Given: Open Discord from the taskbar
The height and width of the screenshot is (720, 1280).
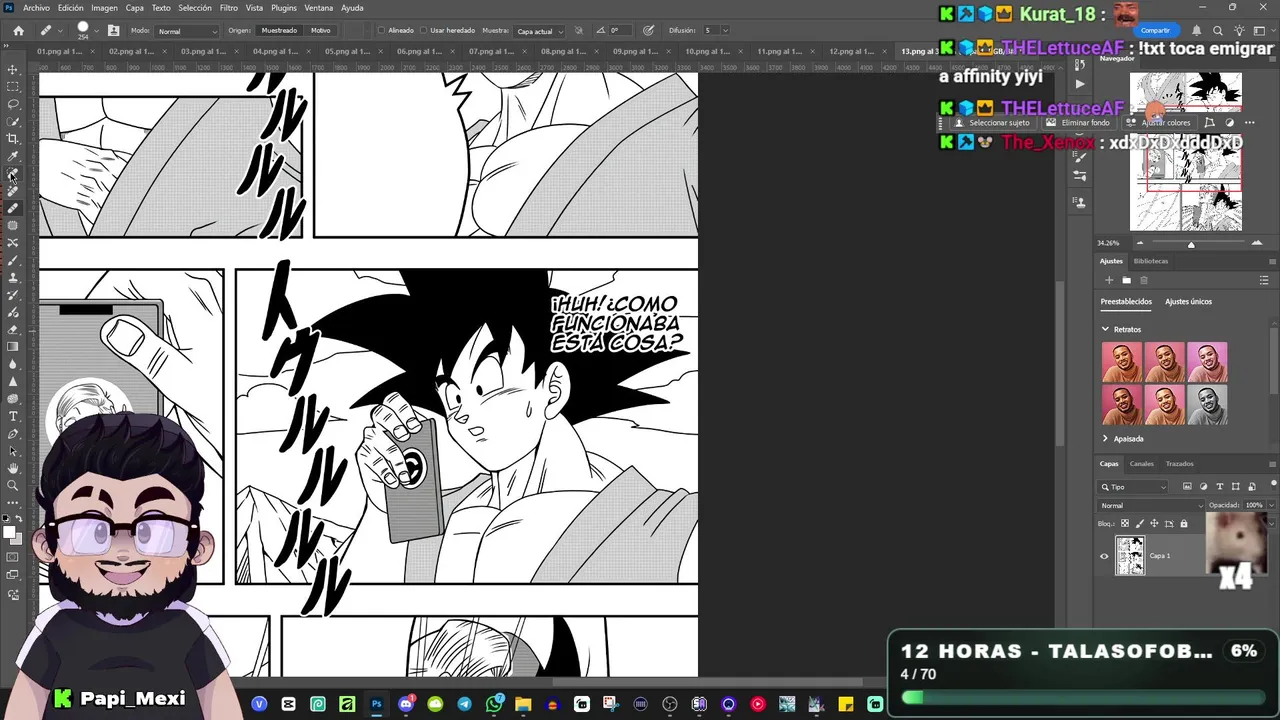Looking at the screenshot, I should pyautogui.click(x=406, y=704).
